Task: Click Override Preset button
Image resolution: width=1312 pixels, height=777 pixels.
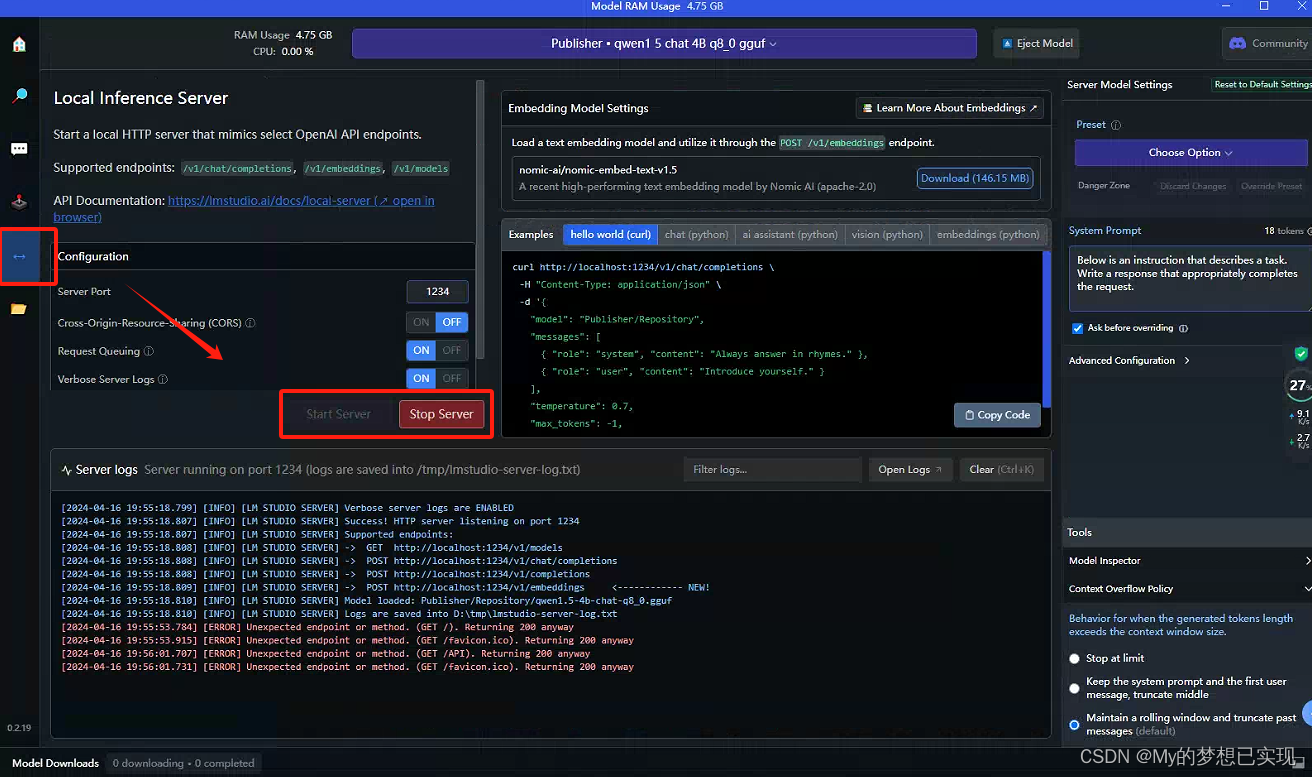Action: pyautogui.click(x=1271, y=186)
